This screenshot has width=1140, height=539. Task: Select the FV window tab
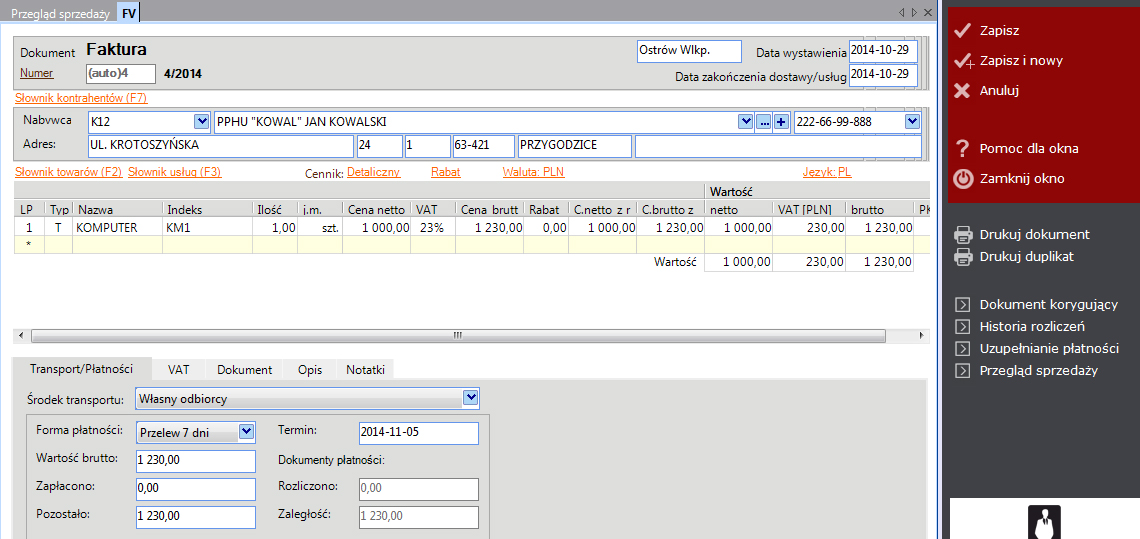(x=129, y=13)
